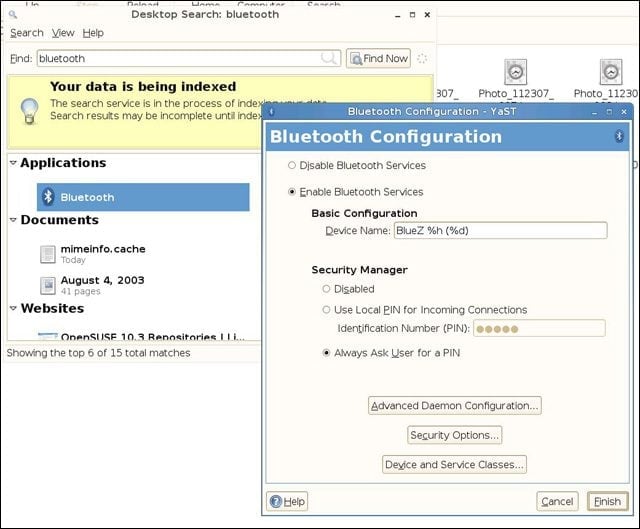The image size is (640, 529).
Task: Click the YaST window title bar icon
Action: pos(271,111)
